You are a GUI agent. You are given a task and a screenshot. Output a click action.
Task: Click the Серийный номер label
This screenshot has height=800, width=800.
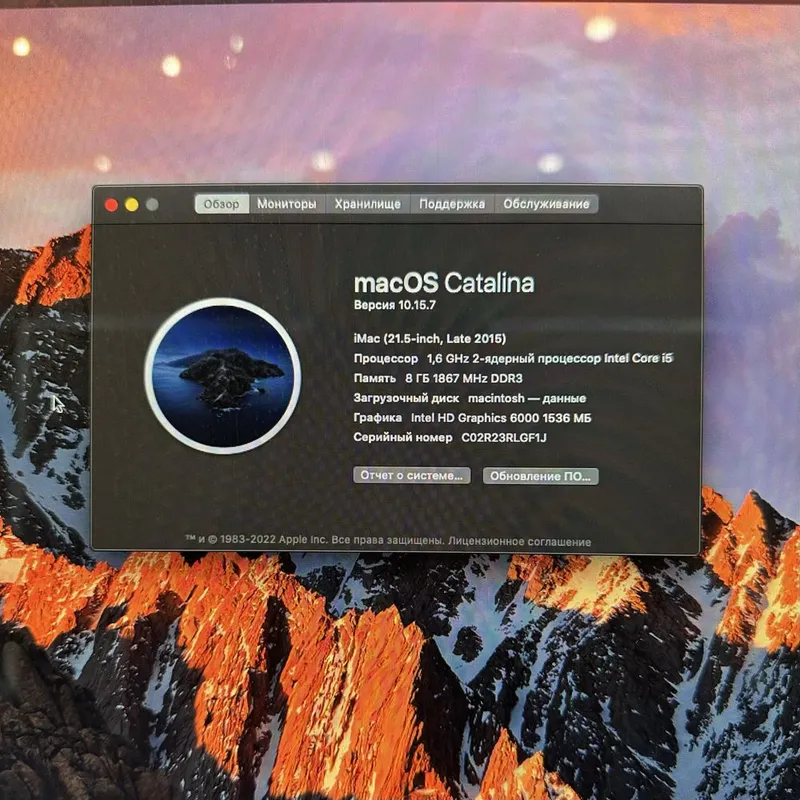(403, 437)
